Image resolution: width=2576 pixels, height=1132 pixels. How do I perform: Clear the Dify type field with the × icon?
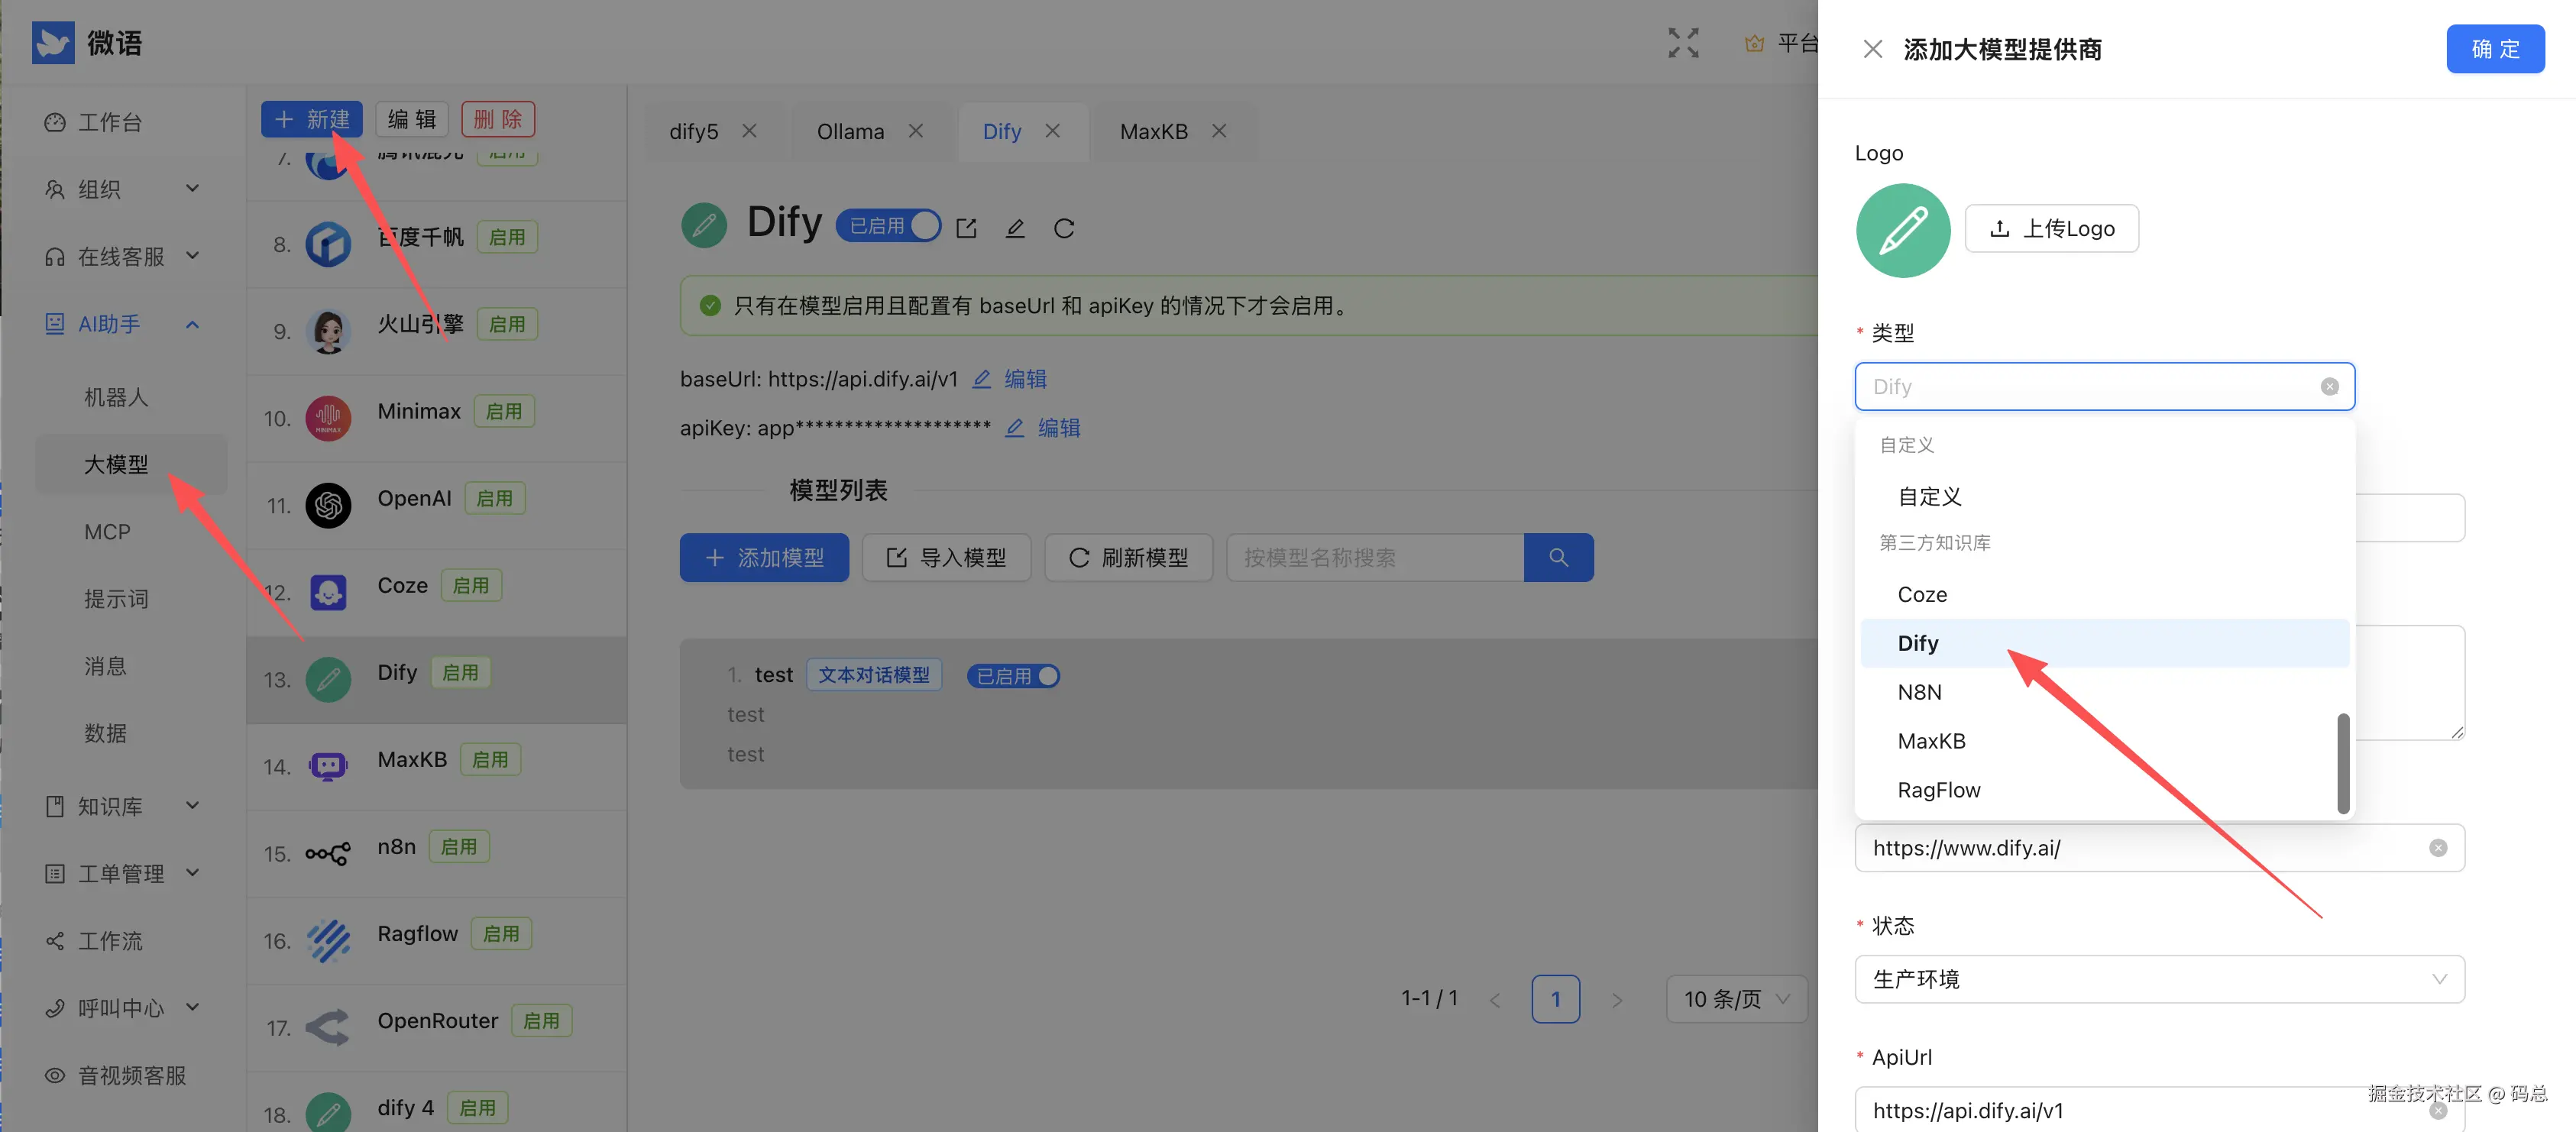(2331, 386)
